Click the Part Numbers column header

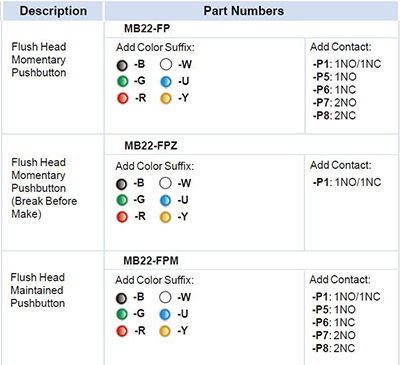coord(244,11)
